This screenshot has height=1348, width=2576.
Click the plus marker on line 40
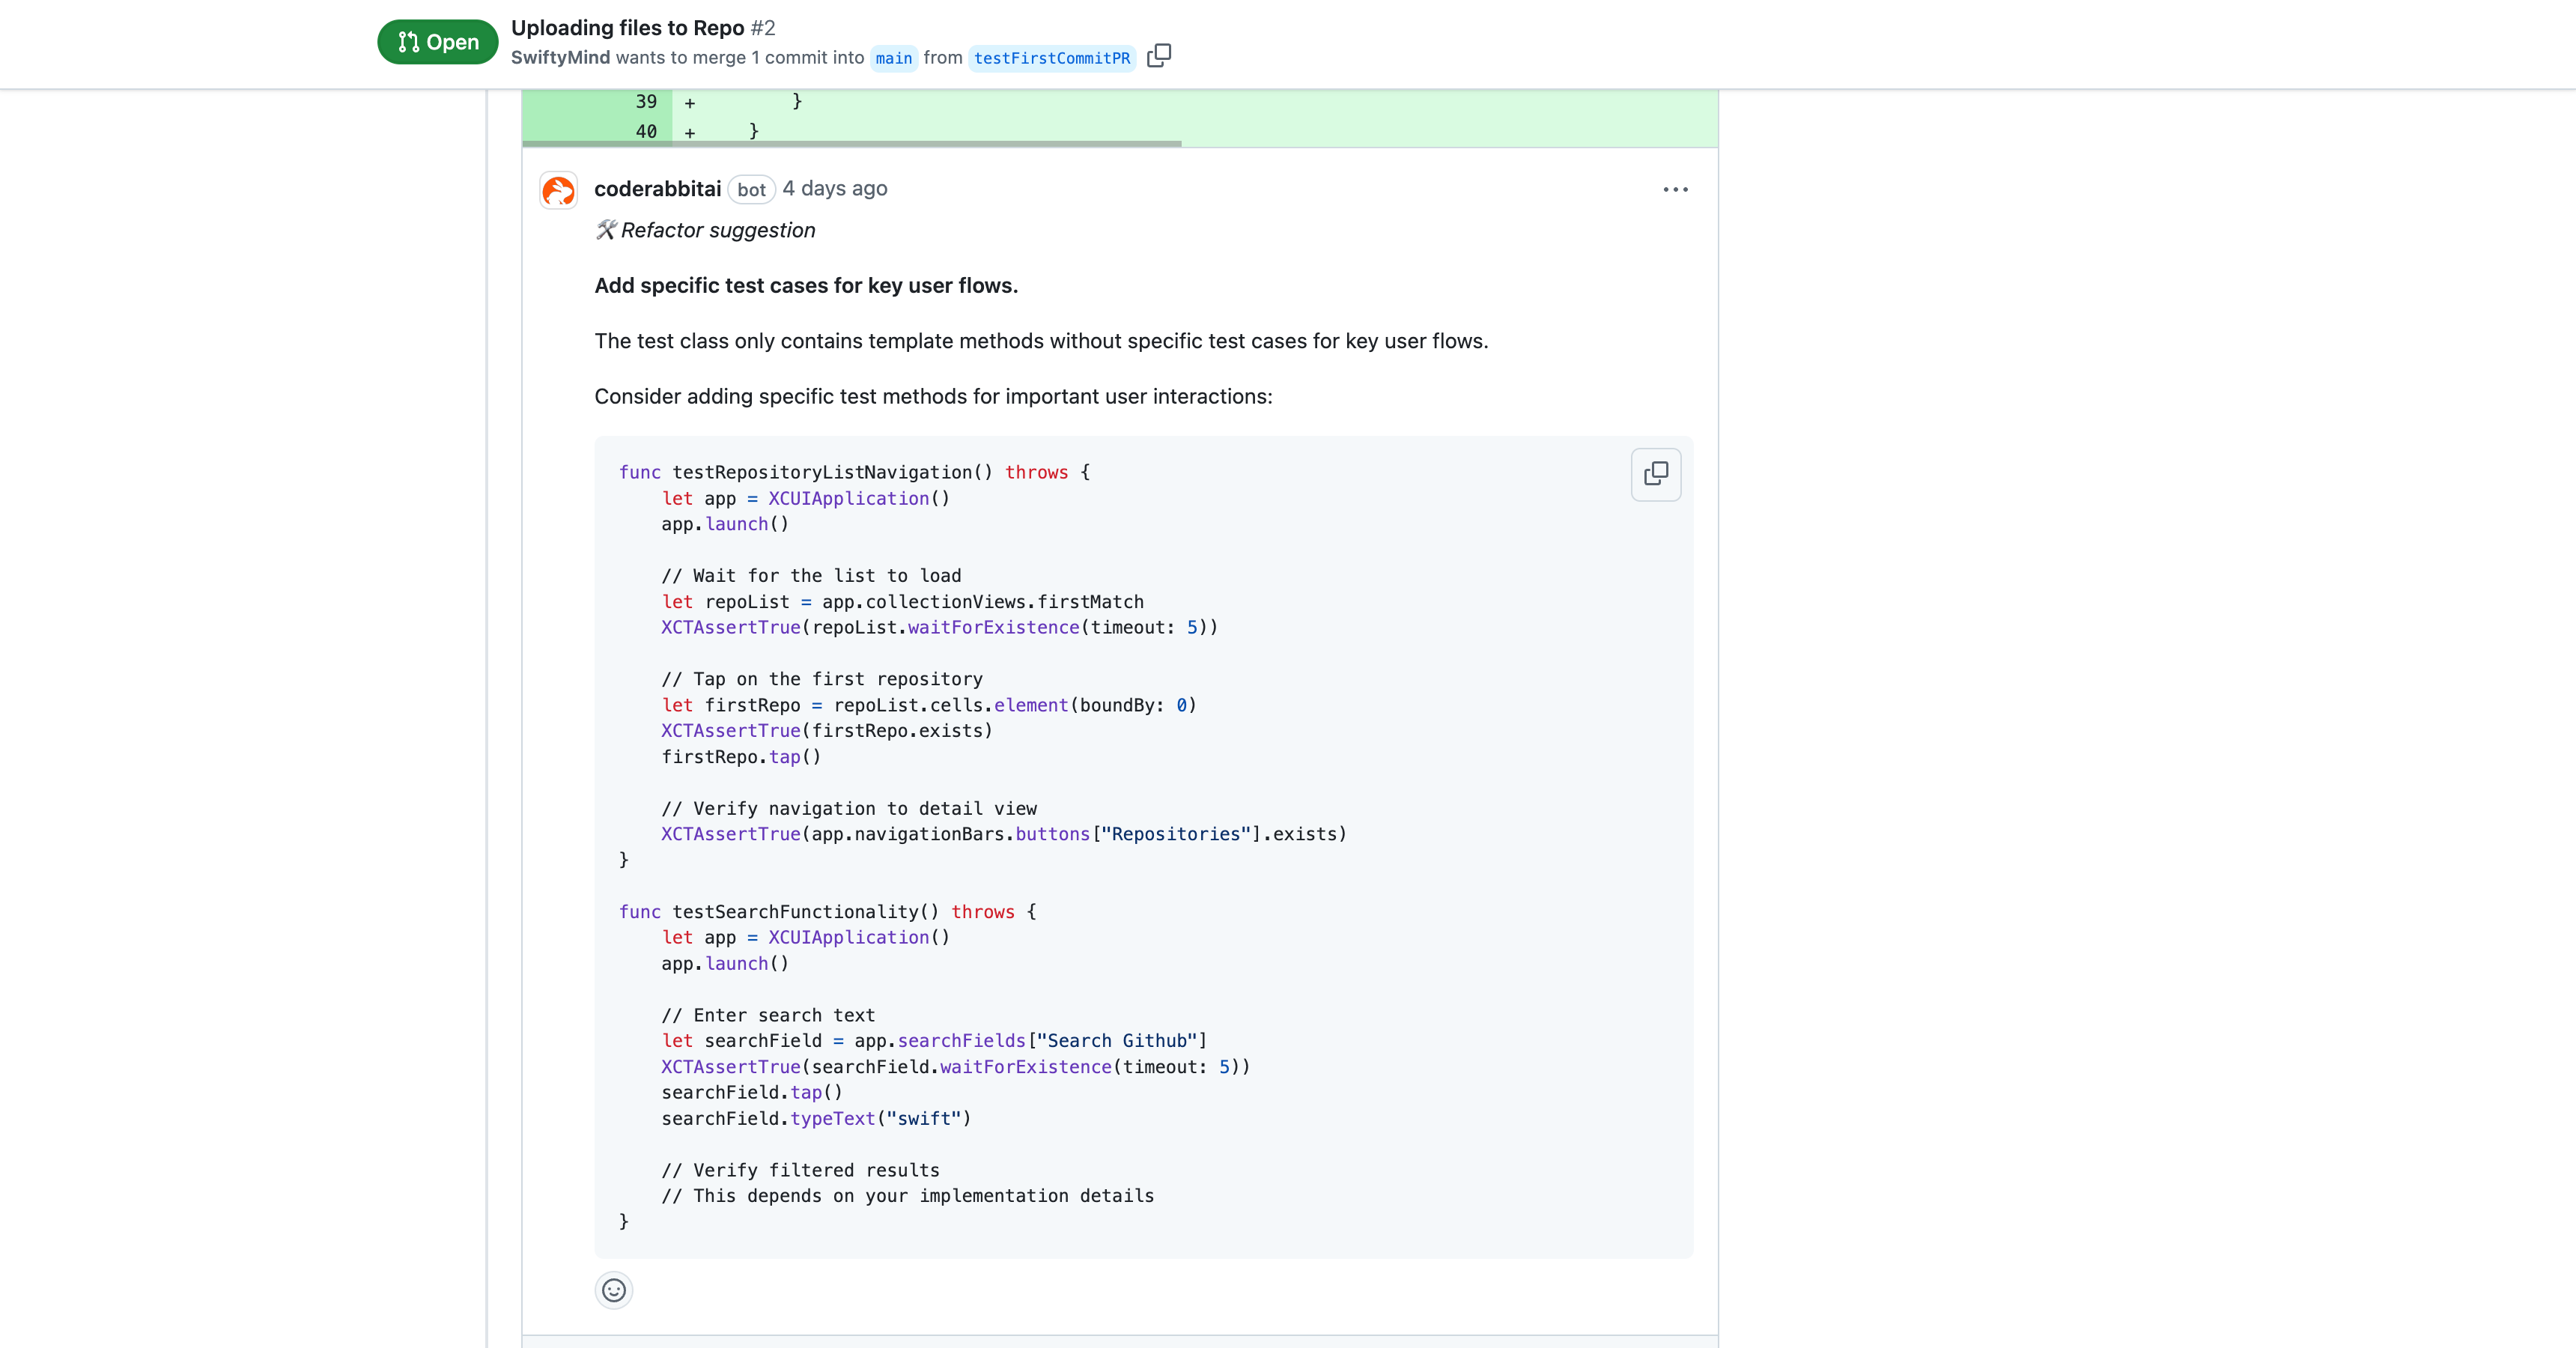pyautogui.click(x=689, y=132)
